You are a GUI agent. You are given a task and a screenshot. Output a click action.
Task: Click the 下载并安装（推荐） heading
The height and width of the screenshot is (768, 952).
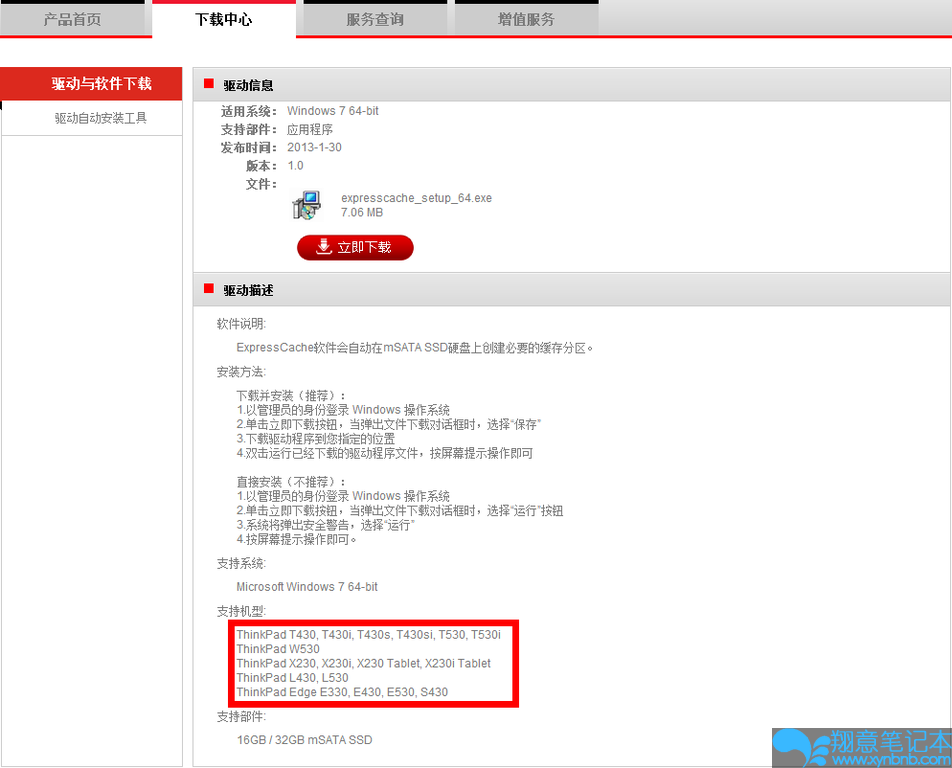pos(291,396)
